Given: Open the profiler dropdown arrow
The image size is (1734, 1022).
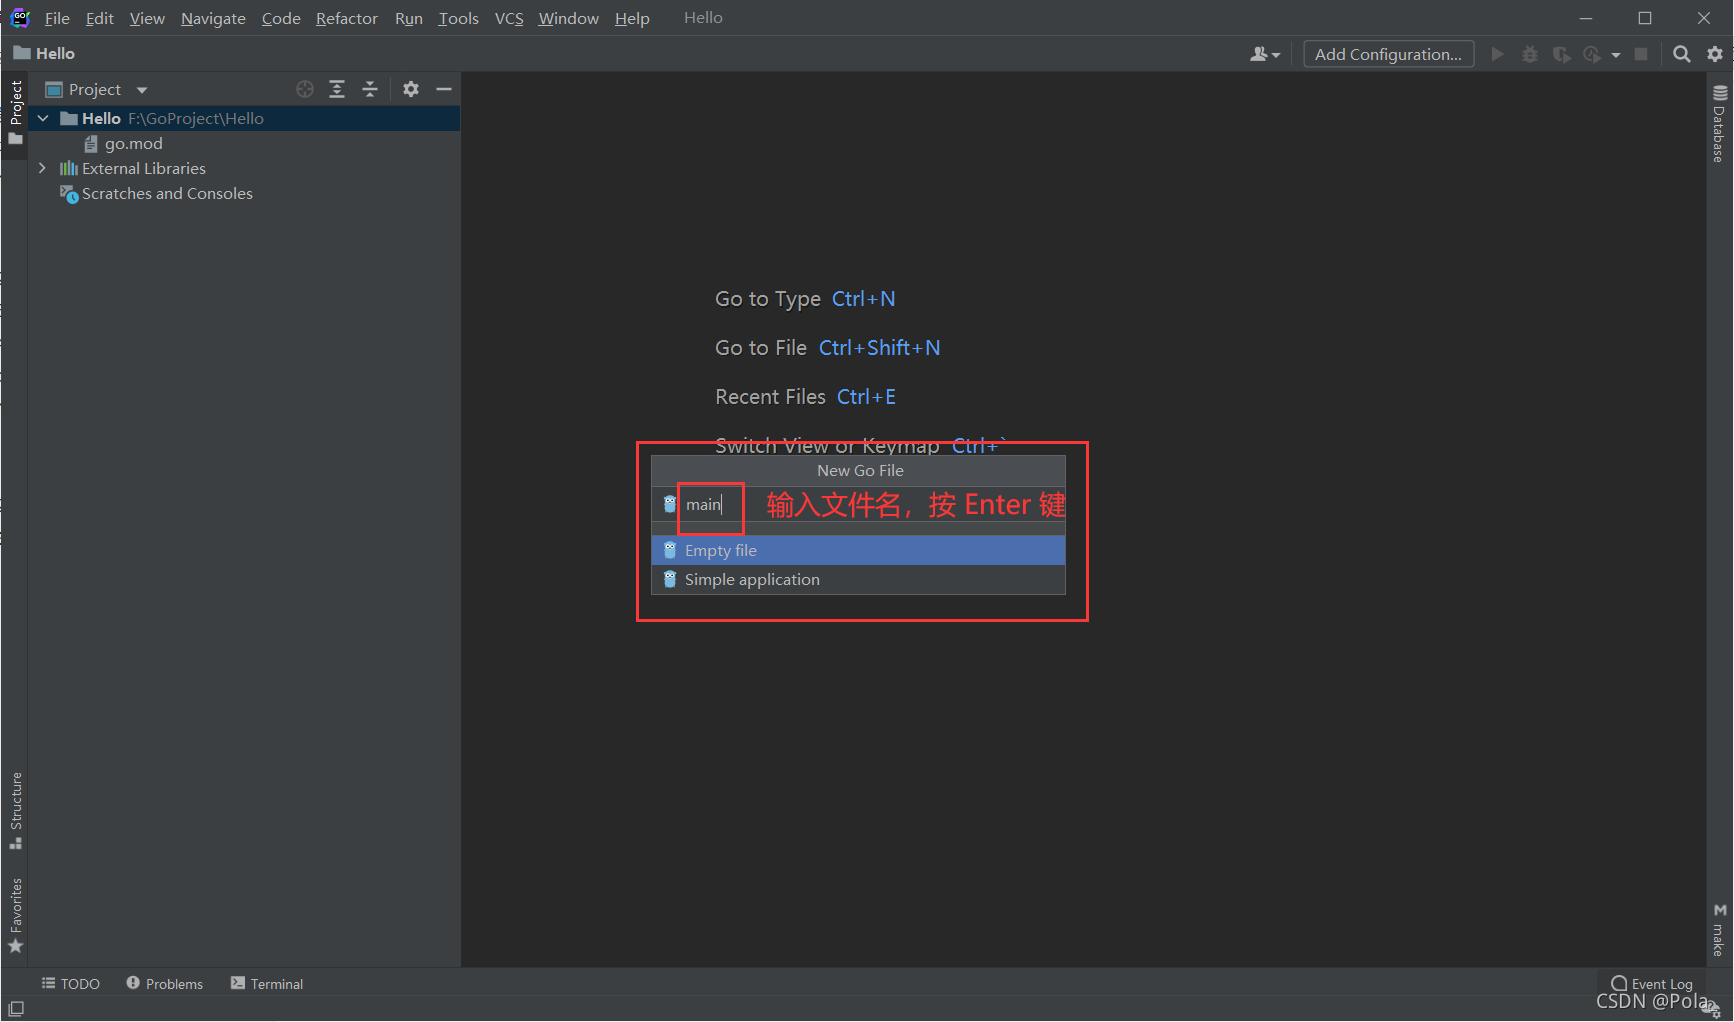Looking at the screenshot, I should 1616,55.
